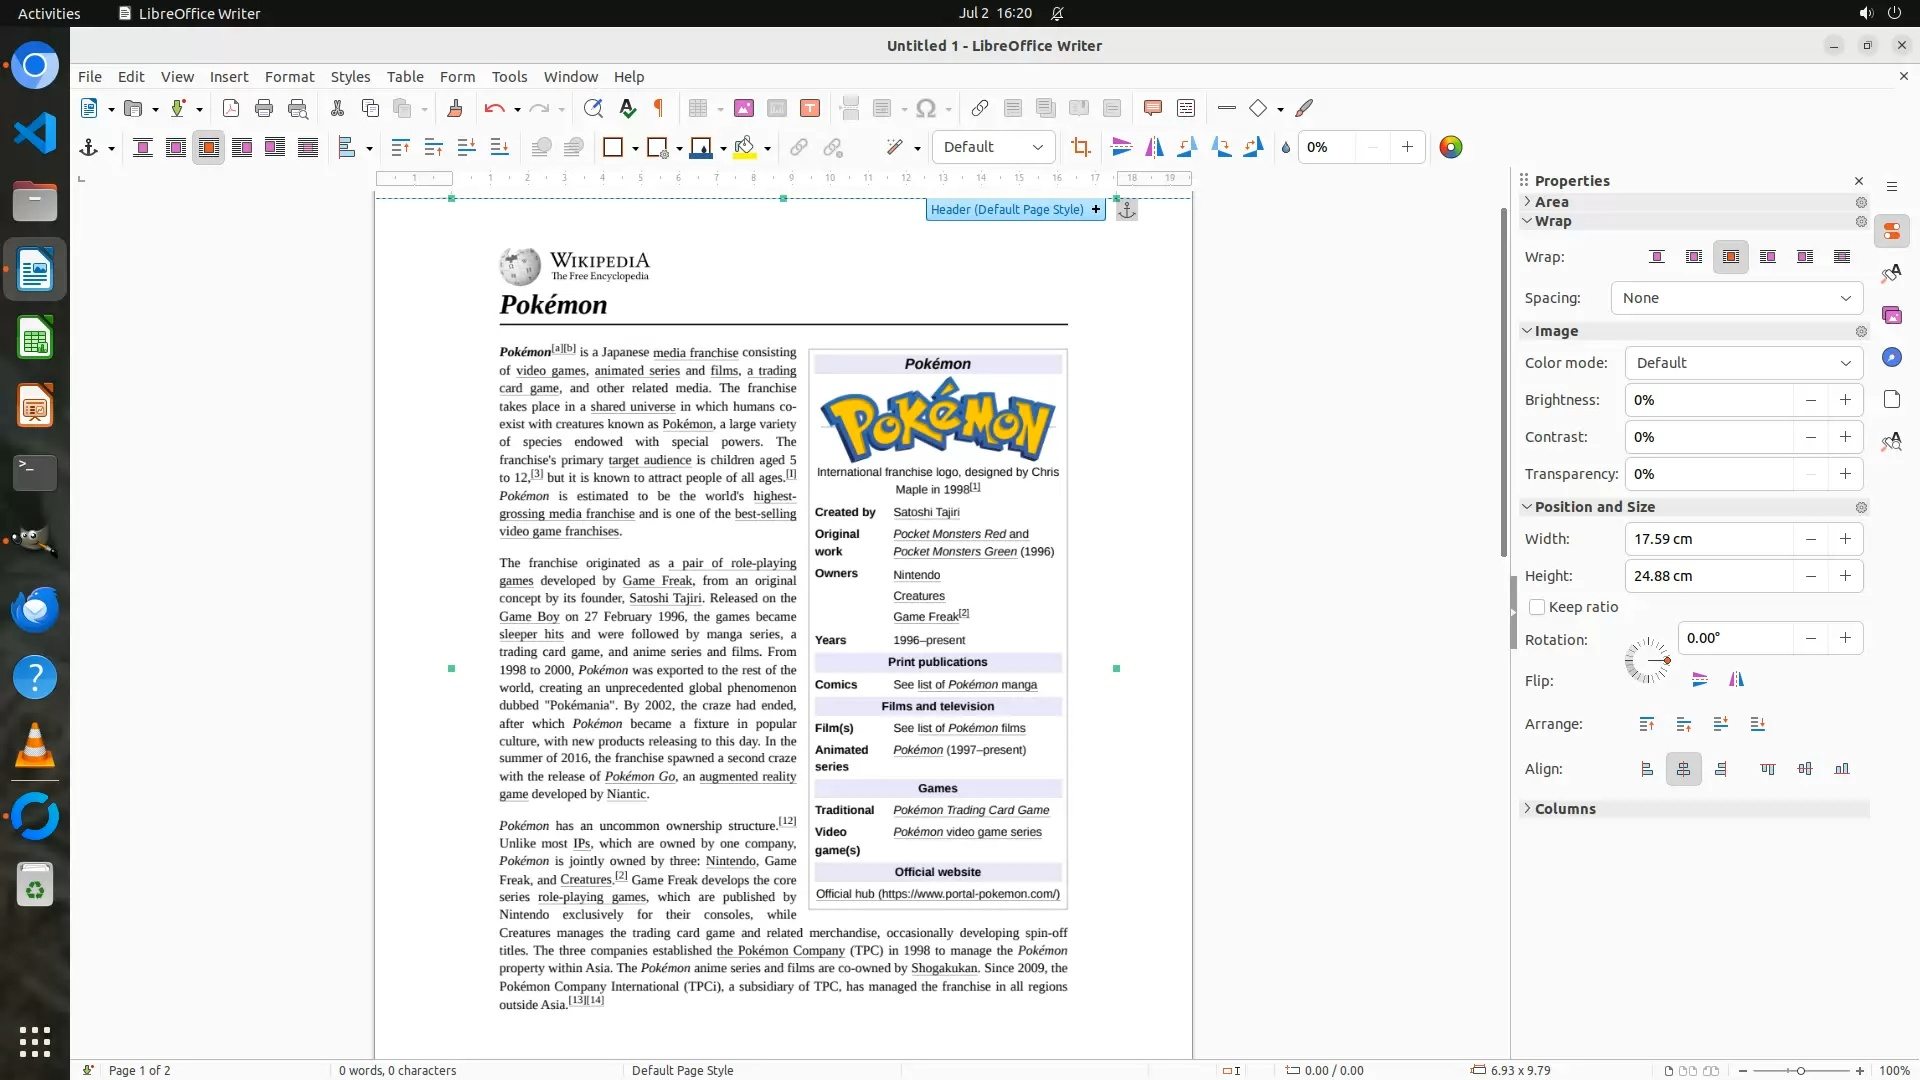Open the wrap Spacing dropdown
This screenshot has height=1080, width=1920.
pyautogui.click(x=1736, y=298)
